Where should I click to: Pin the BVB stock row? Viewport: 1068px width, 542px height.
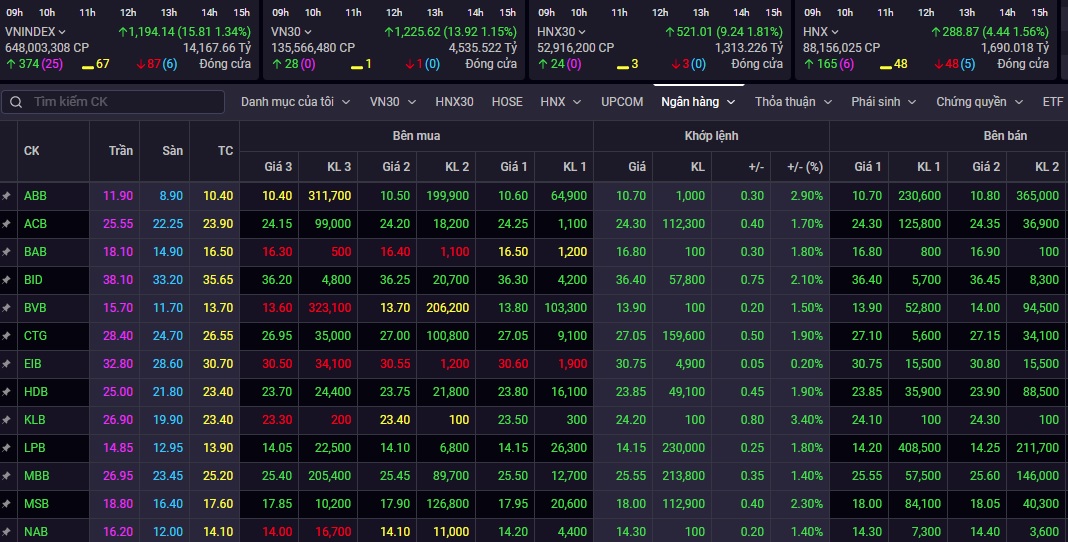(x=6, y=308)
